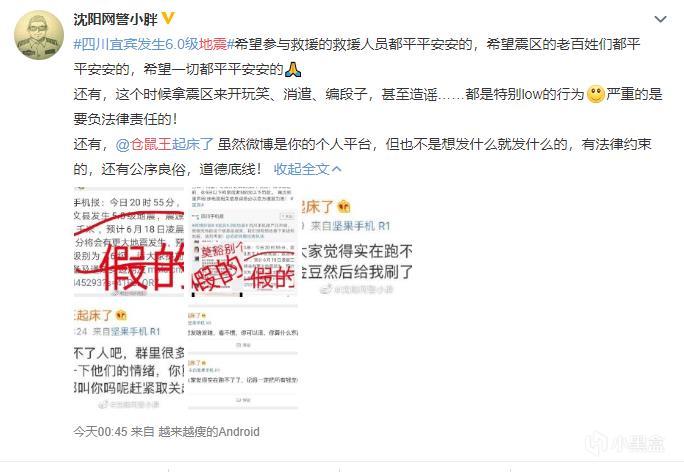Click the emoji beside 起床了 in fourth image
The height and width of the screenshot is (472, 684).
[121, 315]
